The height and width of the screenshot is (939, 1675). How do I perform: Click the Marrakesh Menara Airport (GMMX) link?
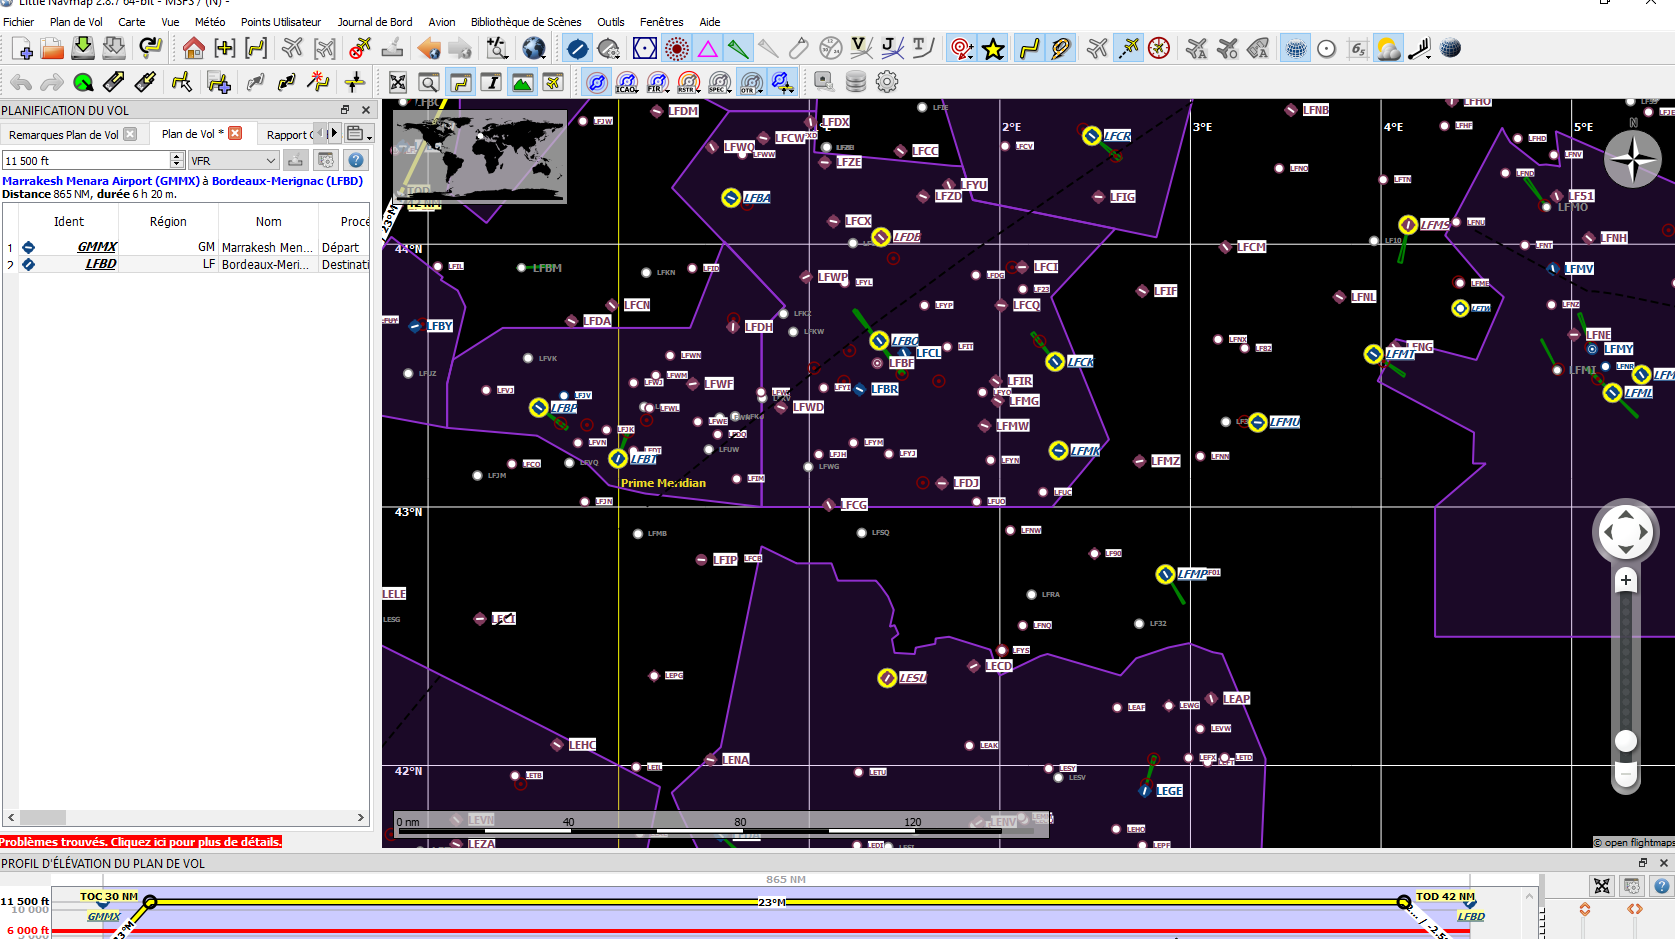tap(101, 181)
